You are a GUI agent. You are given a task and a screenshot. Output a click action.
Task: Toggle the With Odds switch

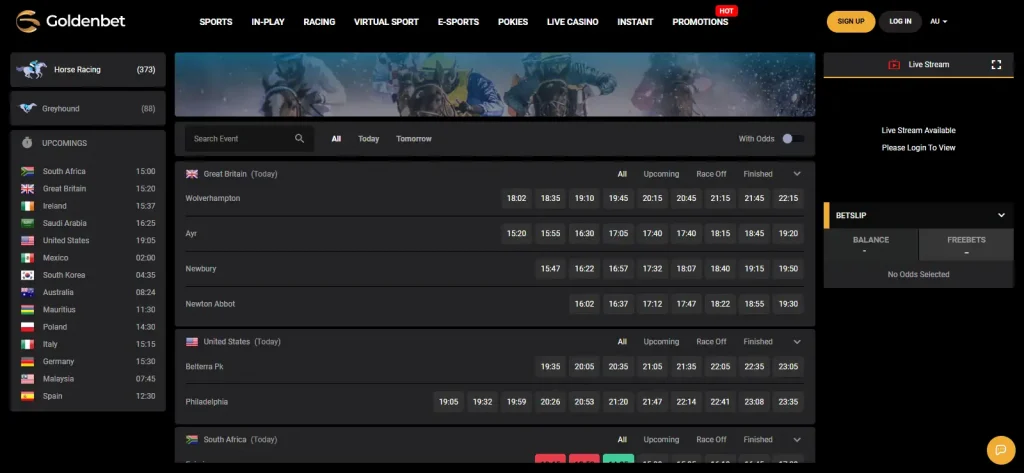click(793, 139)
